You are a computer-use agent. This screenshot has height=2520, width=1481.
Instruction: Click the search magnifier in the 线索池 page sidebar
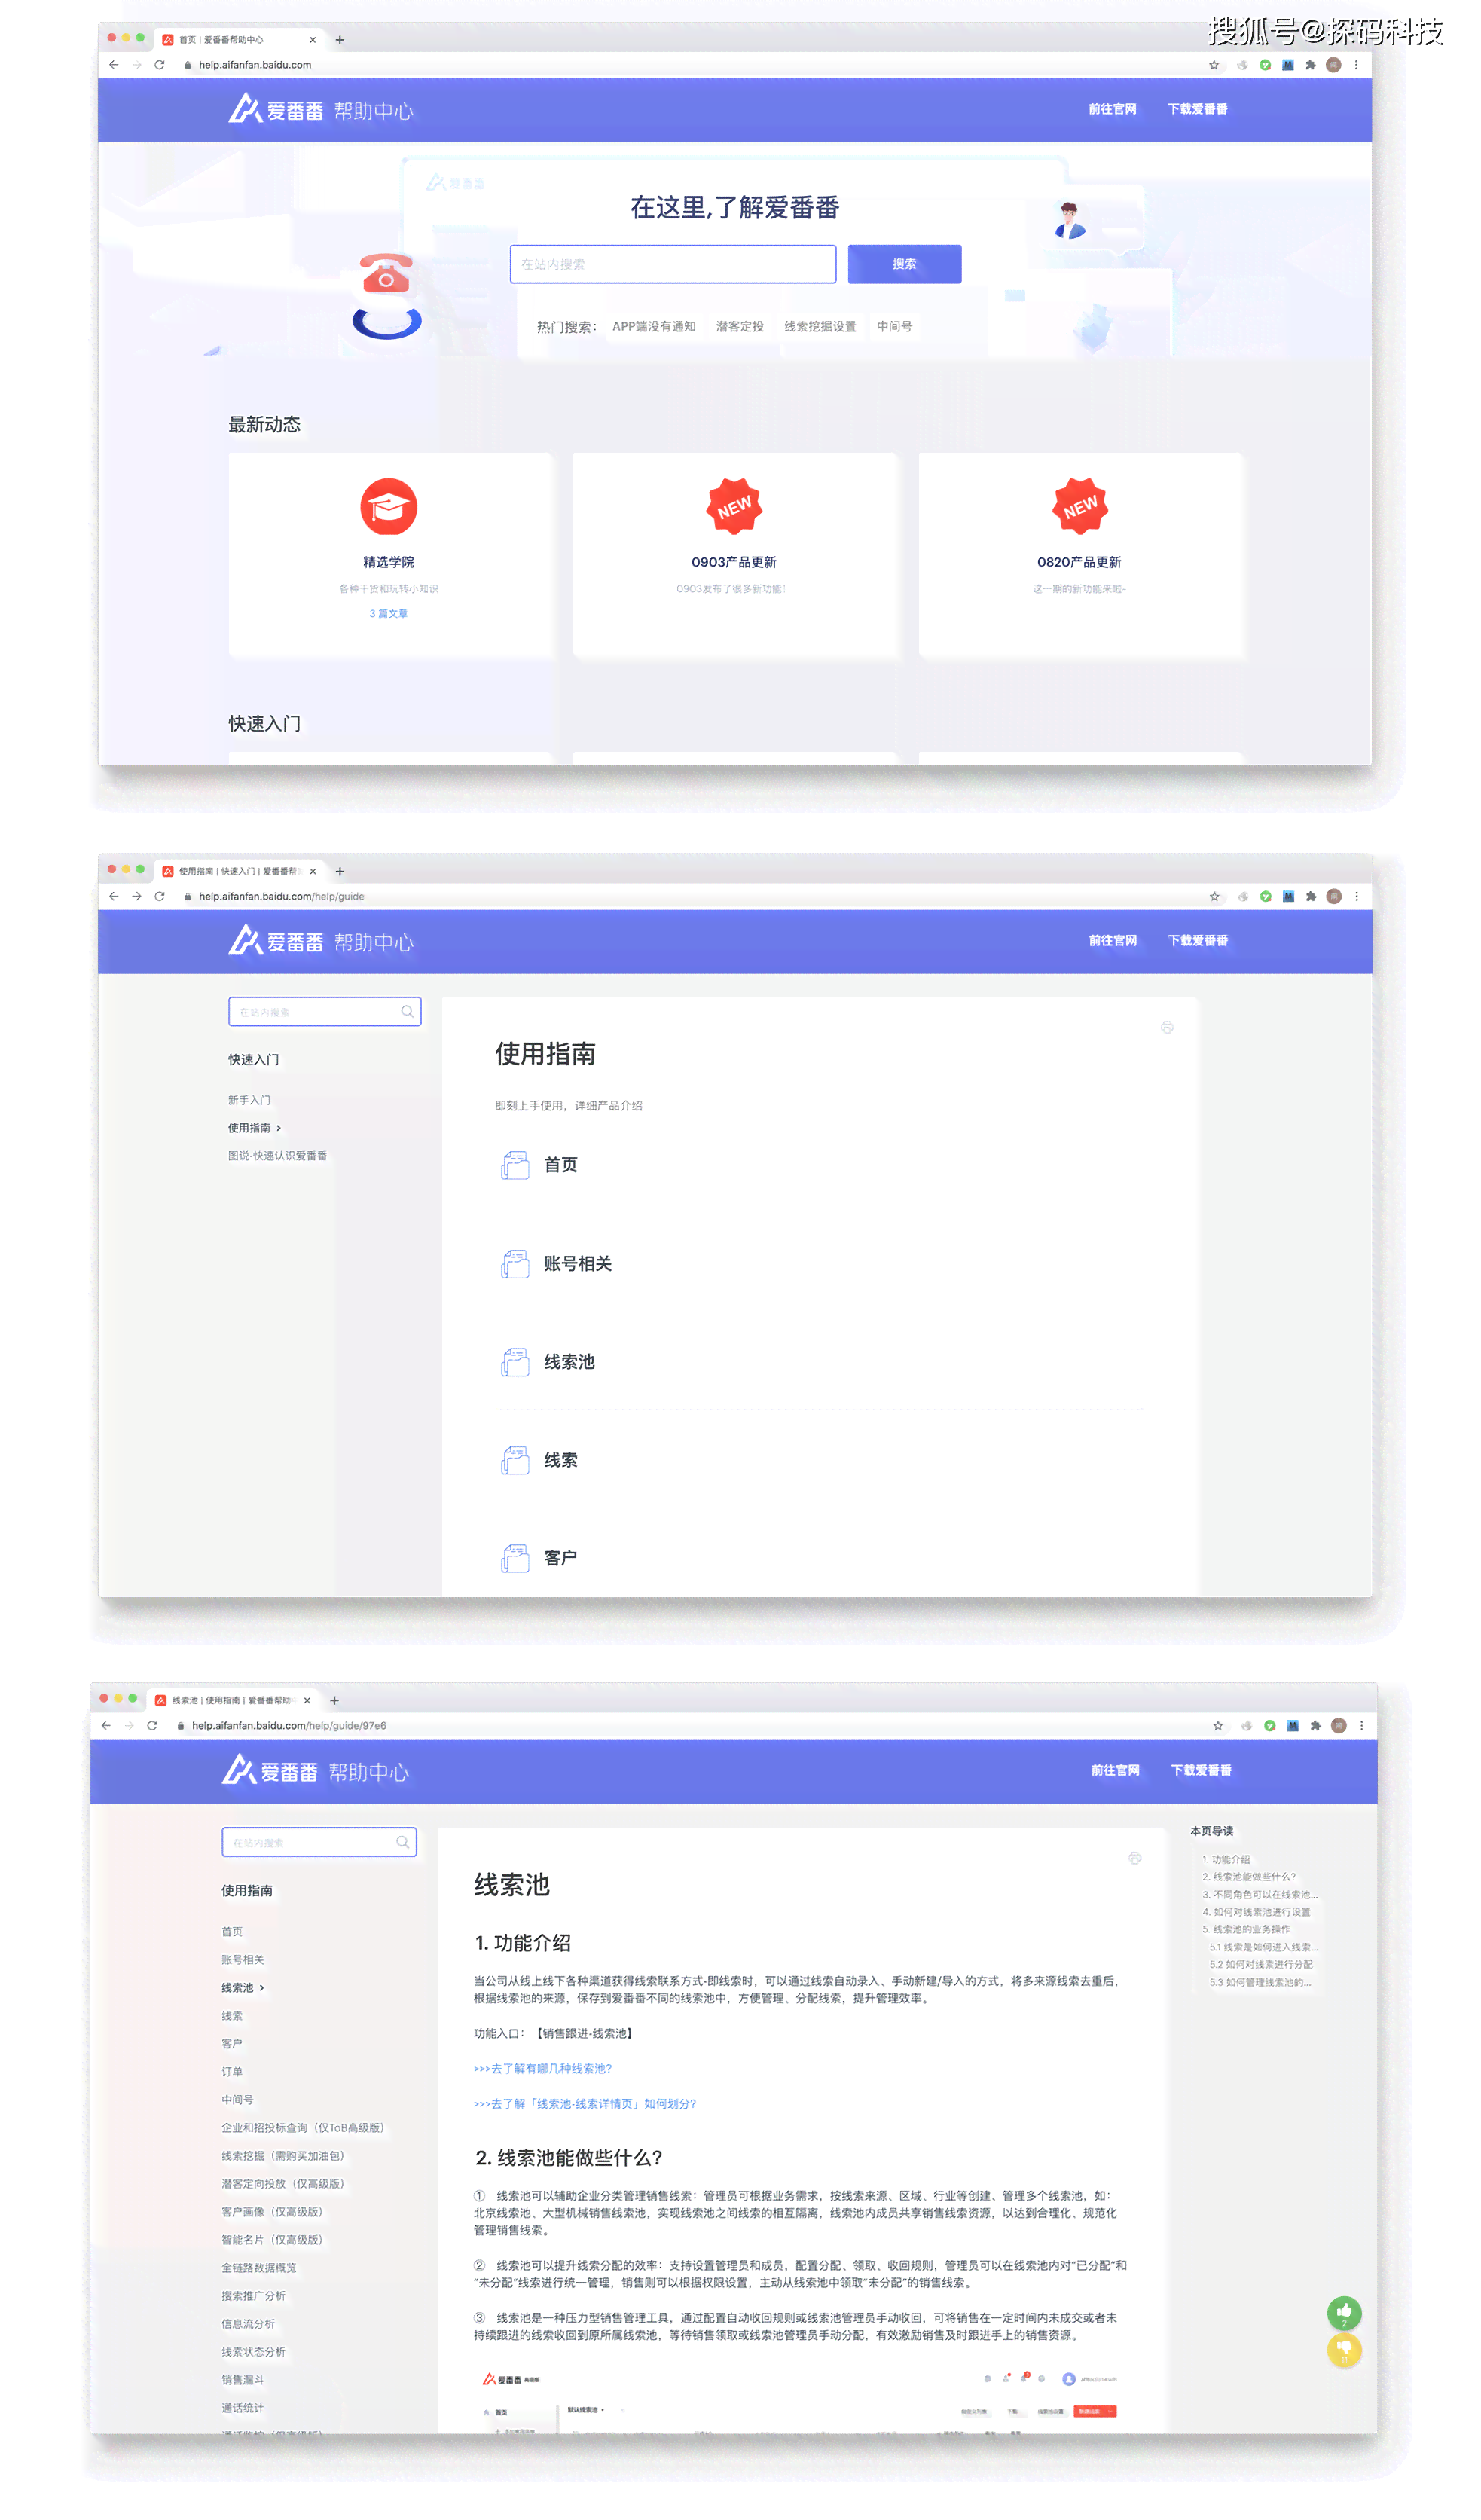click(402, 1842)
